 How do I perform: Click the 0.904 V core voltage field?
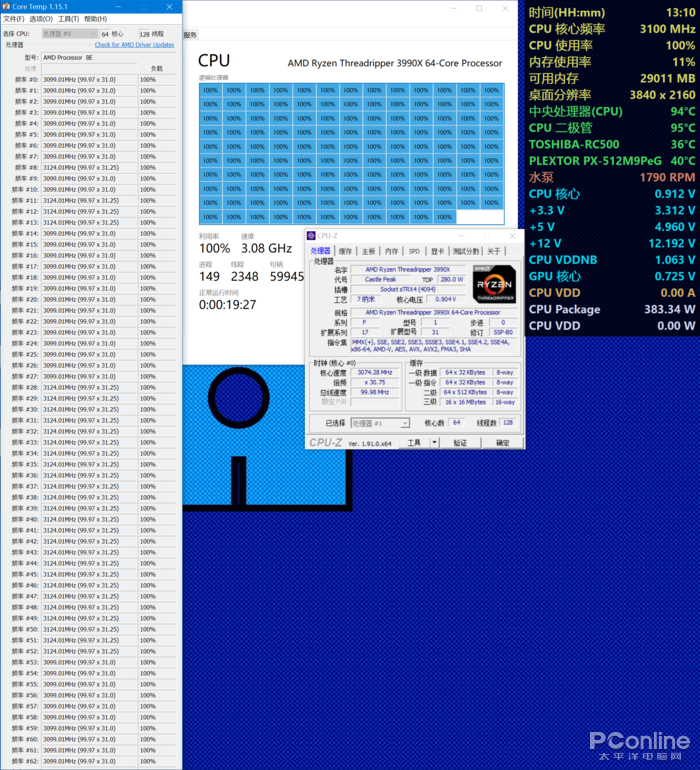pyautogui.click(x=446, y=299)
